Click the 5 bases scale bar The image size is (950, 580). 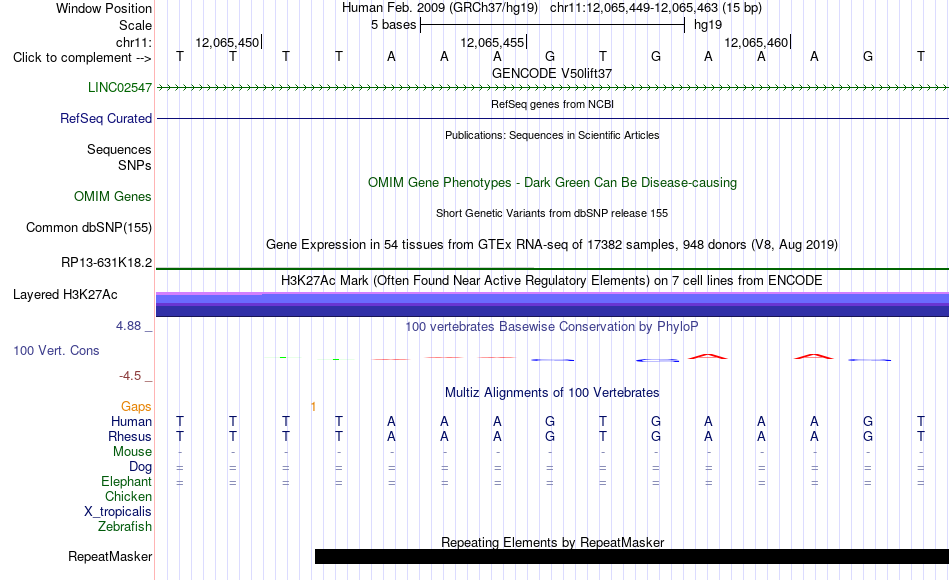click(552, 25)
